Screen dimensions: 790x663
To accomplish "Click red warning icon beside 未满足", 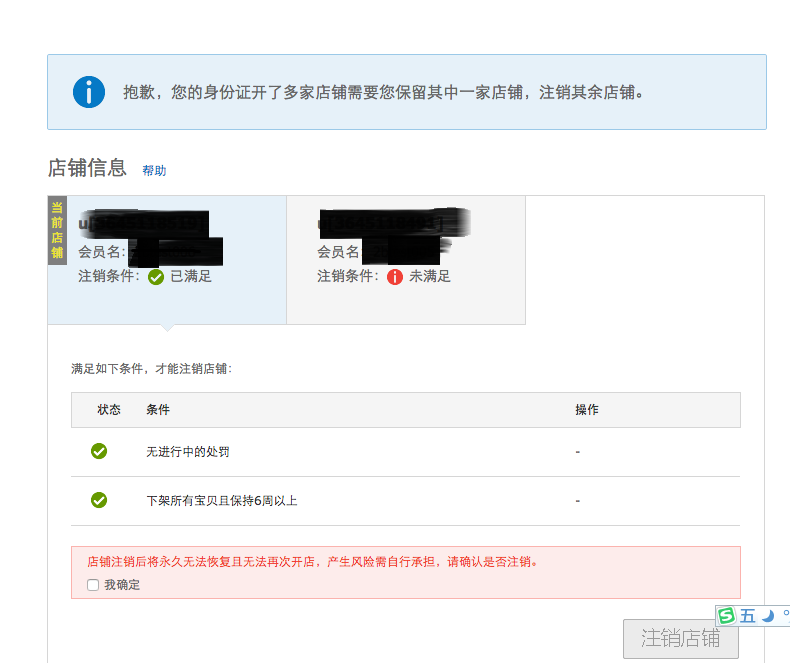I will pos(394,277).
